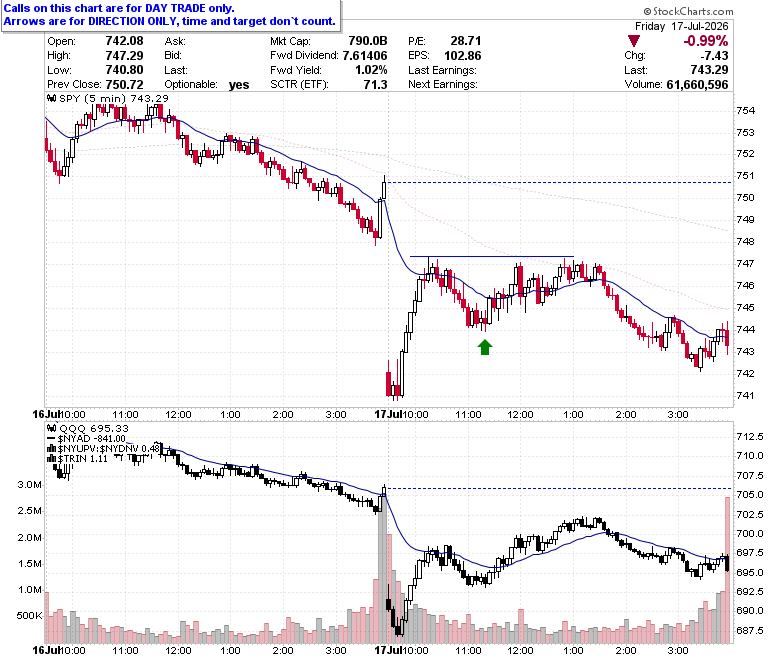Click the Volume 61,660,596 value
Viewport: 780px width, 659px height.
(697, 85)
